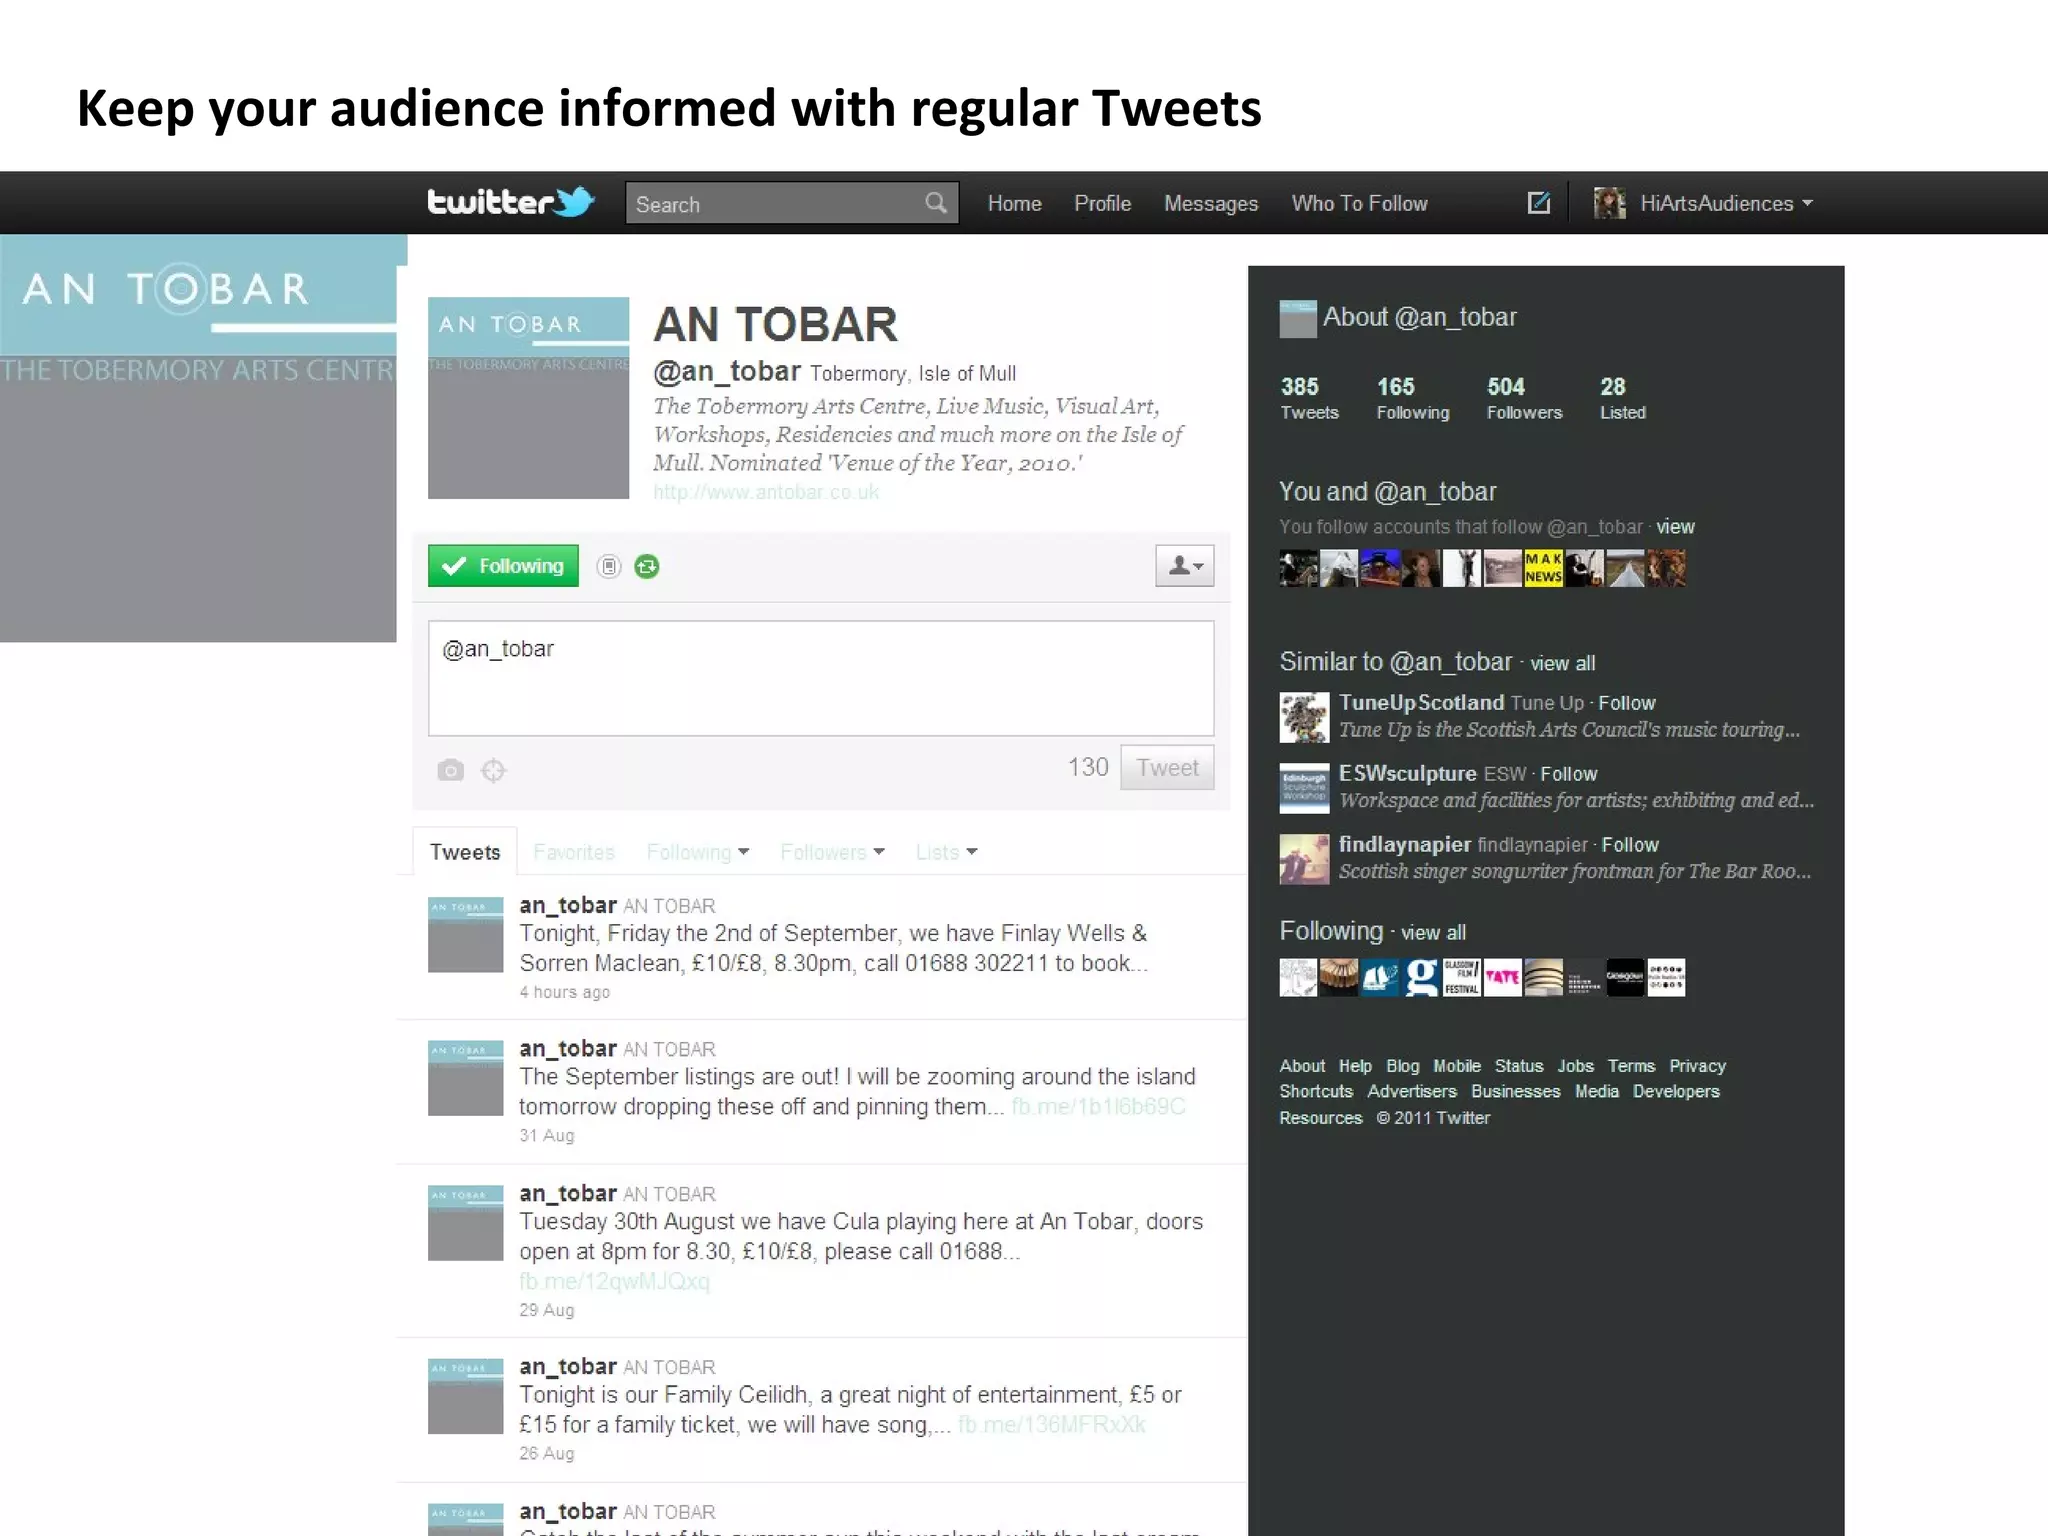
Task: Open the user actions person dropdown
Action: click(x=1185, y=566)
